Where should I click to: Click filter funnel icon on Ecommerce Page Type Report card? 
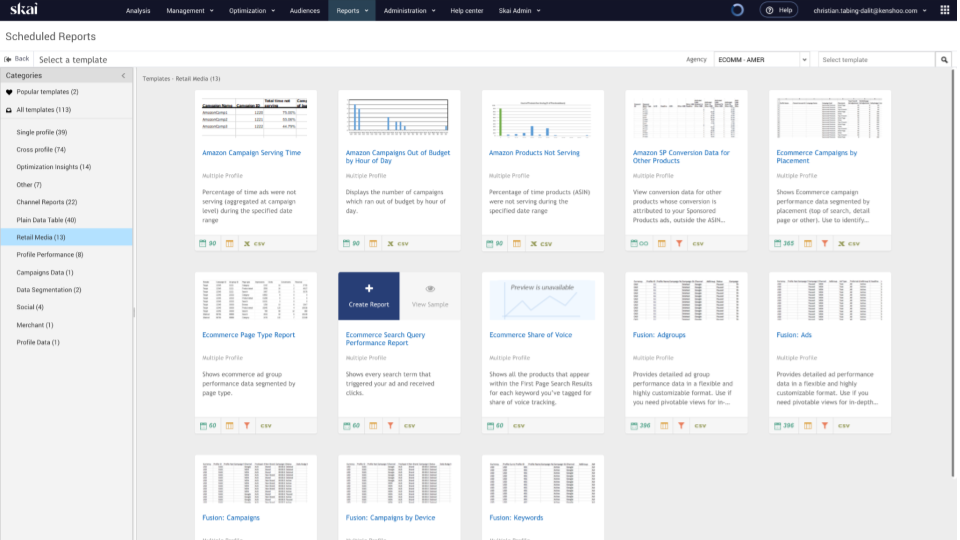point(247,426)
